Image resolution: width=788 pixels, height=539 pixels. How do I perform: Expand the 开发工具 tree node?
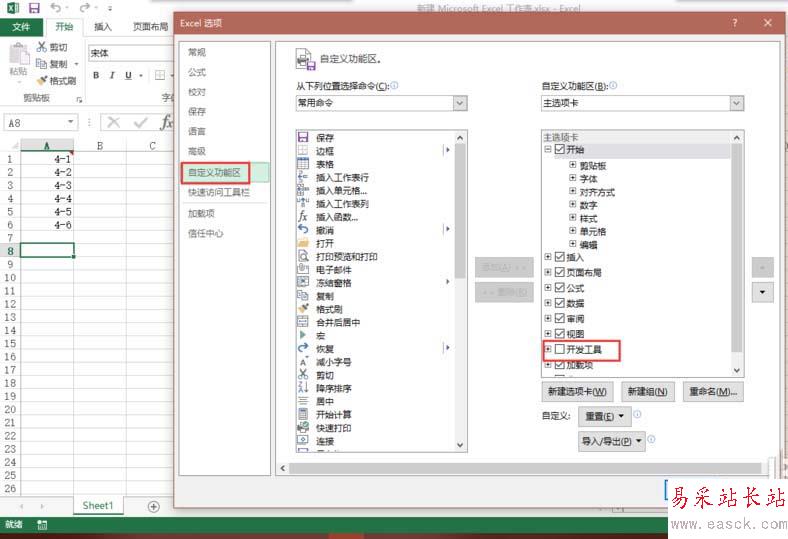click(x=548, y=349)
